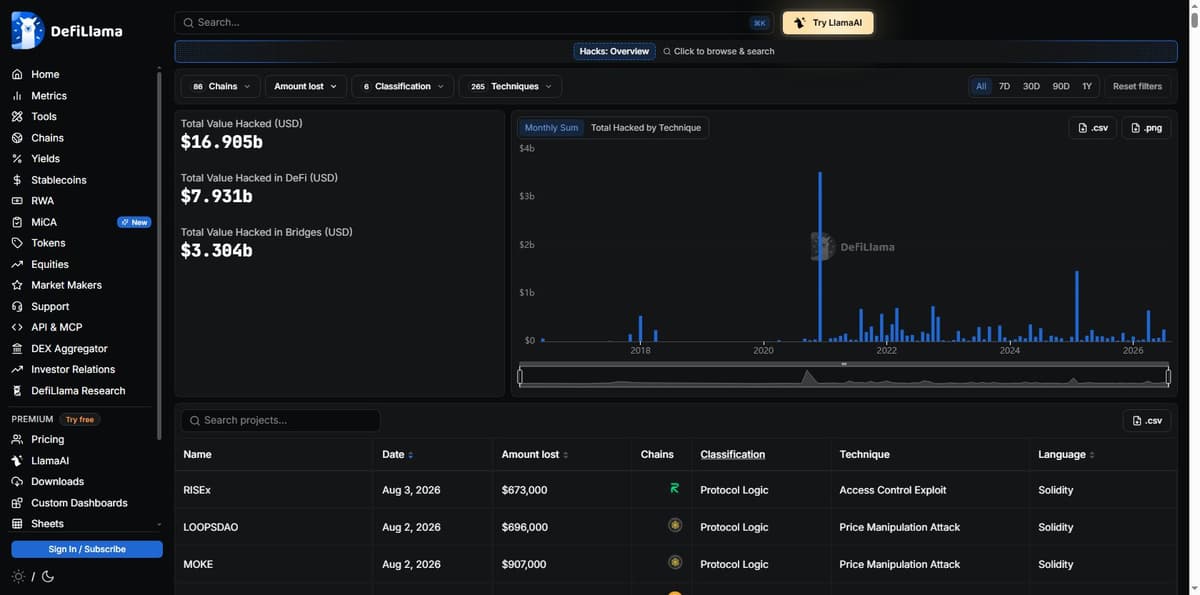The width and height of the screenshot is (1200, 595).
Task: Select the 90D time range
Action: click(x=1061, y=86)
